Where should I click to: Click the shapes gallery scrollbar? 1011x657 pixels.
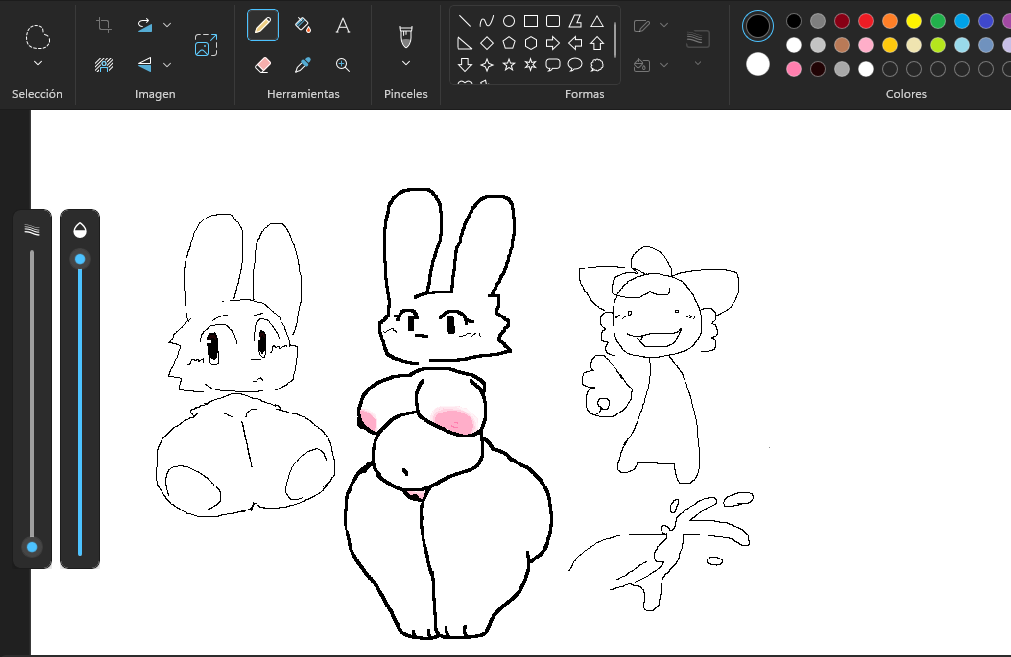pyautogui.click(x=614, y=39)
